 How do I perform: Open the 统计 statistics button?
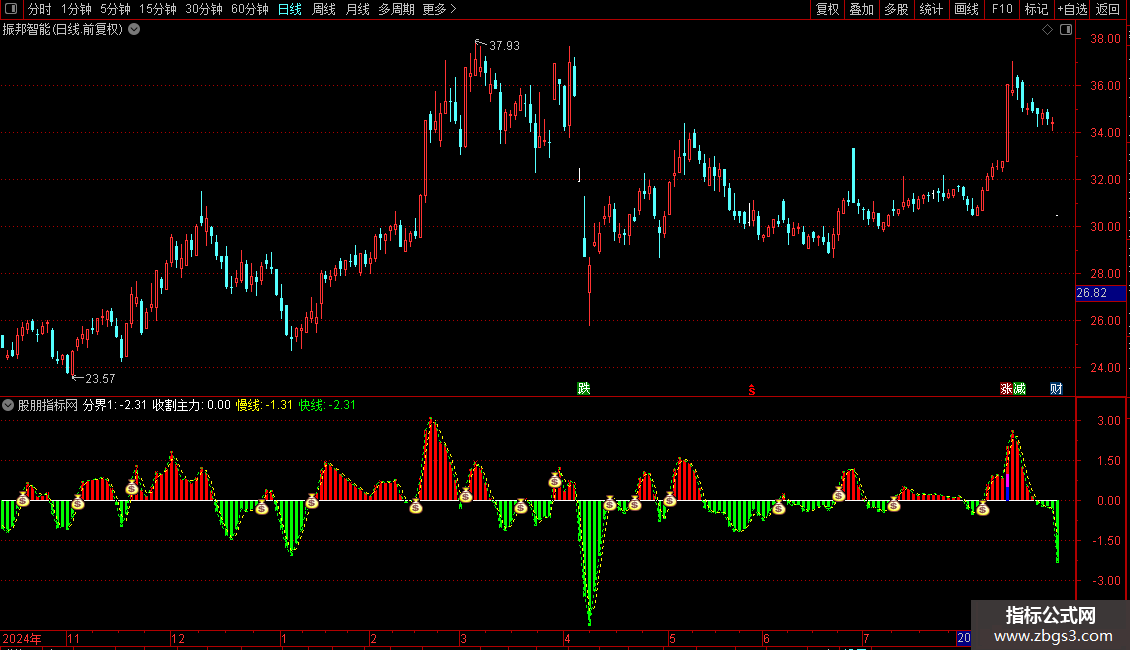click(931, 9)
